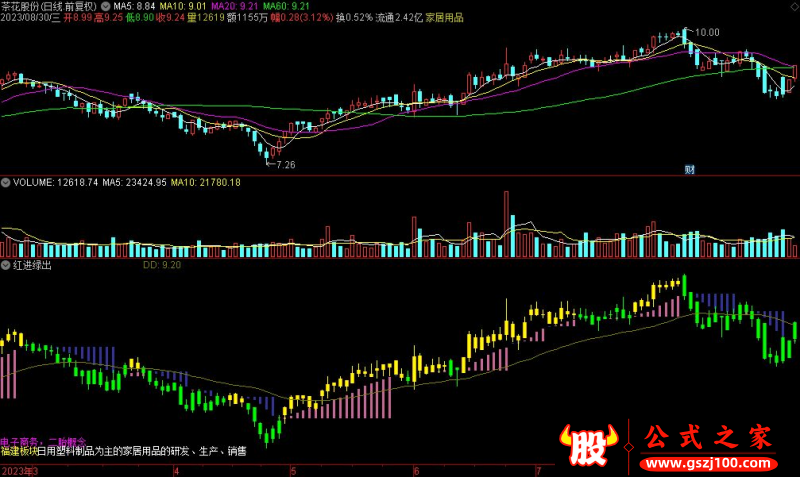Viewport: 800px width, 477px height.
Task: Open the 福建板块 region link
Action: pyautogui.click(x=19, y=451)
